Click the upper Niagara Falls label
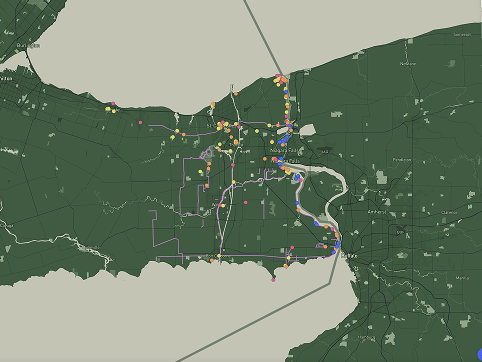The image size is (482, 362). [x=283, y=151]
